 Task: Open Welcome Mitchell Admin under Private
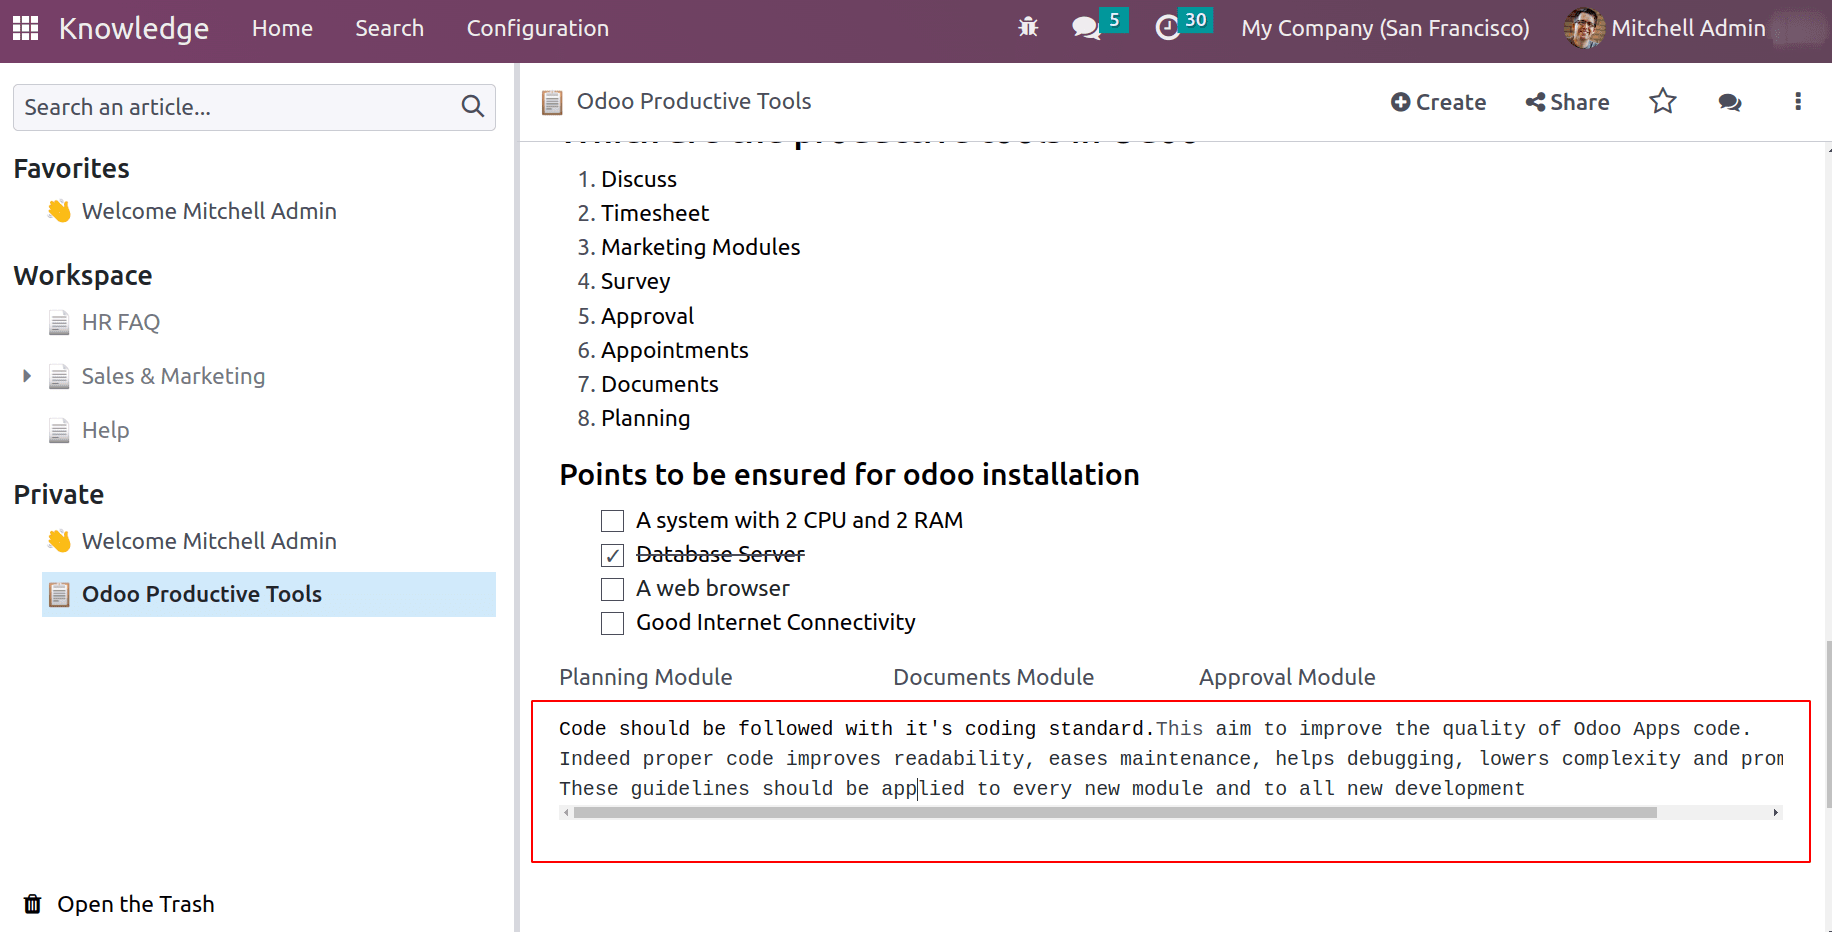tap(209, 541)
